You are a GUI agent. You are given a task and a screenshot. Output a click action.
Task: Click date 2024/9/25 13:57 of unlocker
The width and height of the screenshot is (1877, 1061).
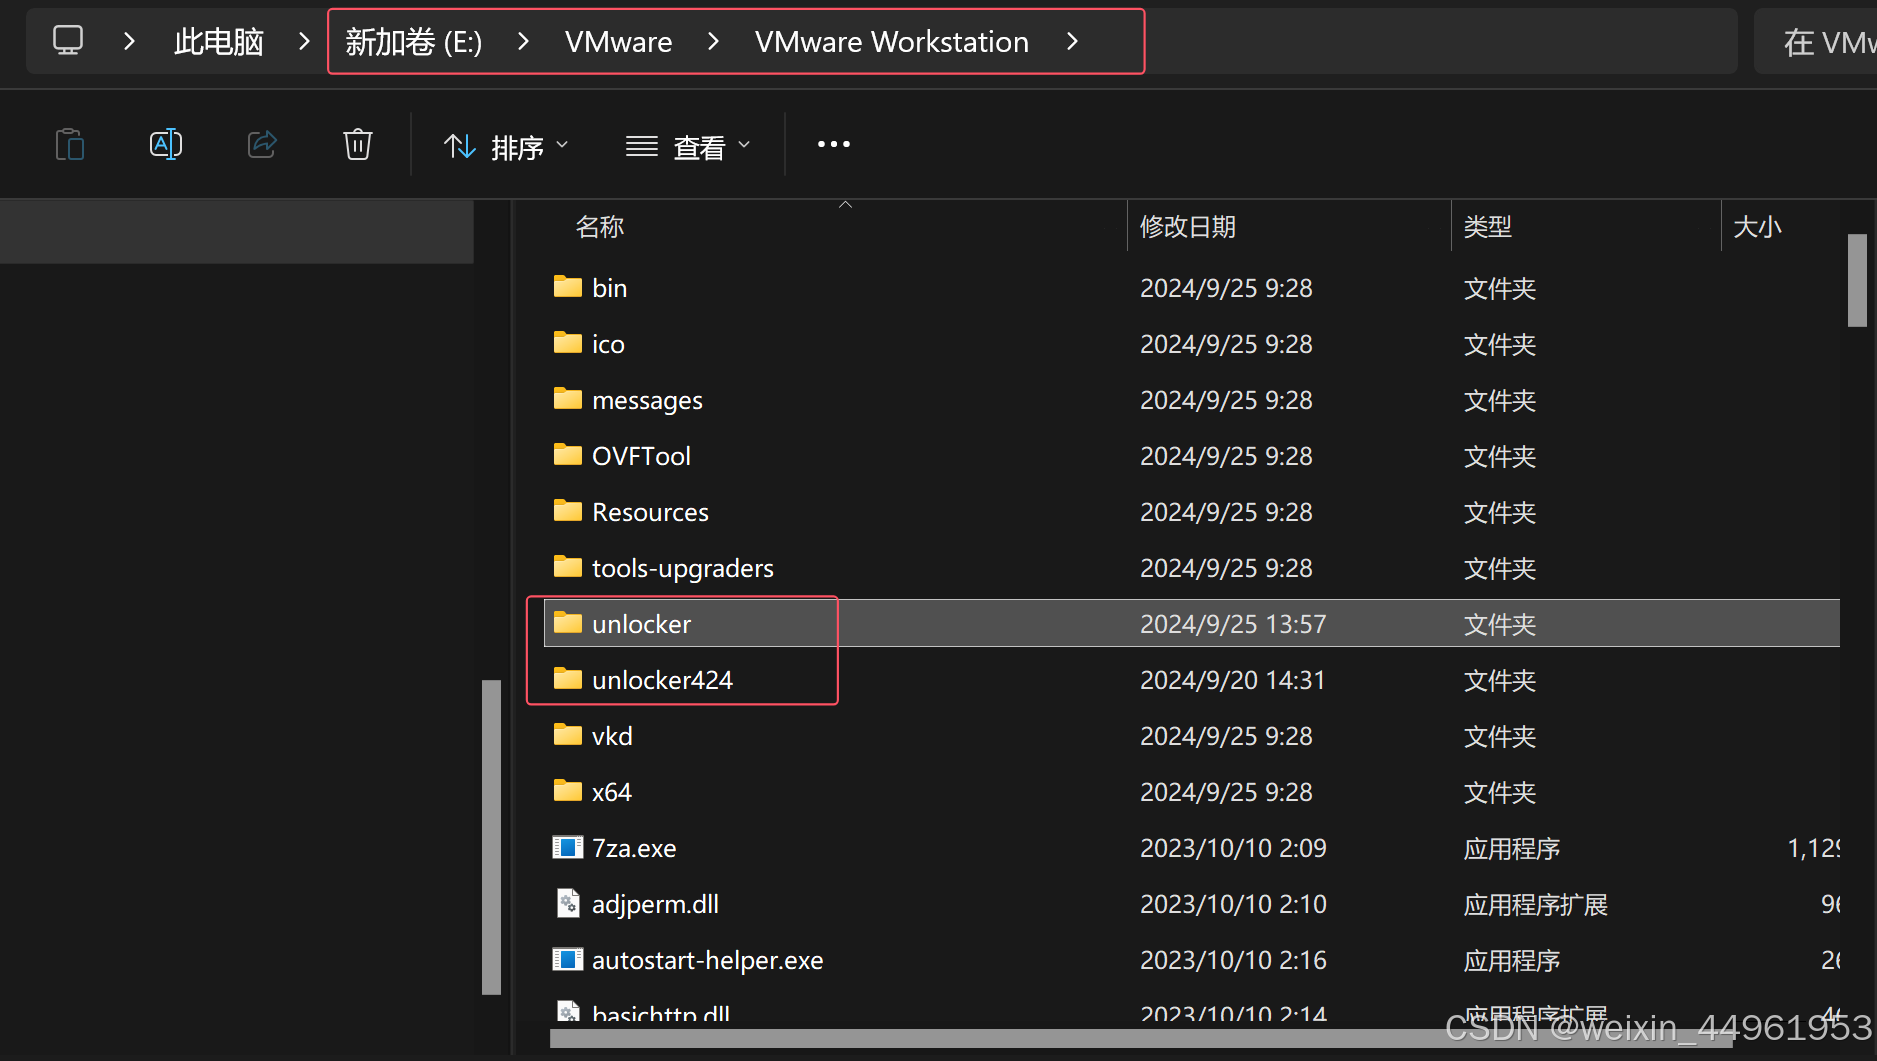(1233, 624)
